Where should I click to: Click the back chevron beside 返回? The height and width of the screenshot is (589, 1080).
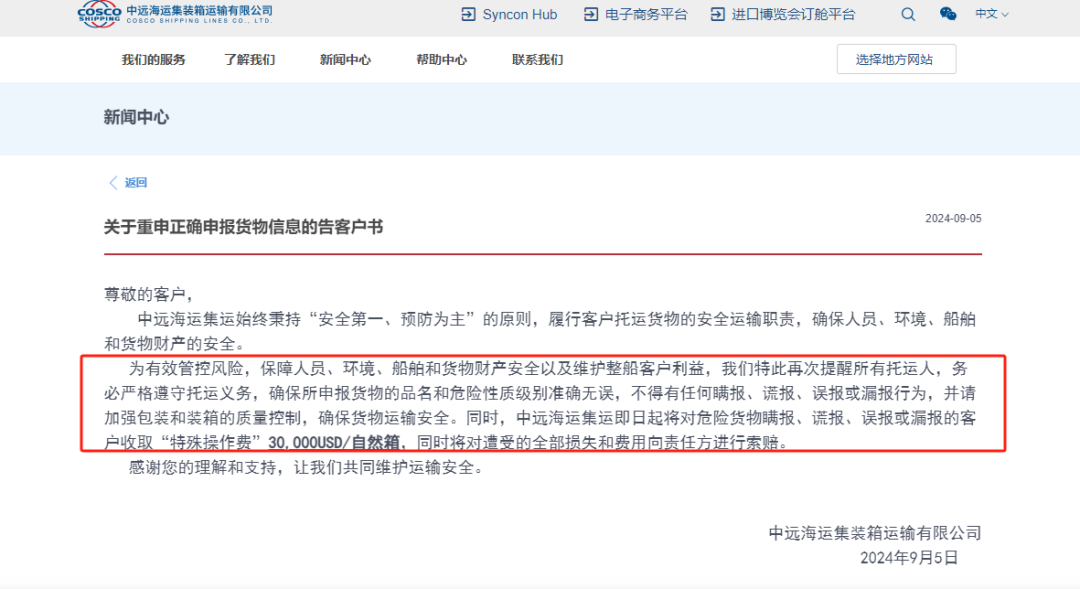113,183
